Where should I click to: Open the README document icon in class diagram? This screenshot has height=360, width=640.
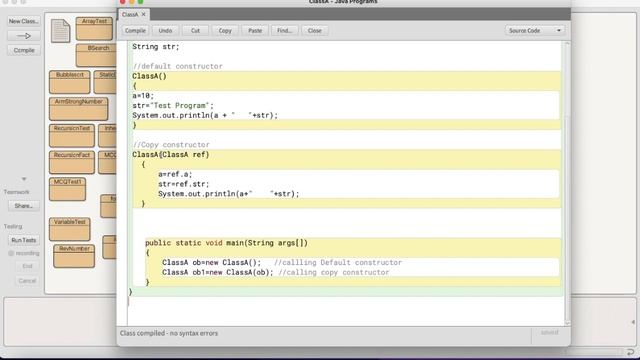pos(60,31)
